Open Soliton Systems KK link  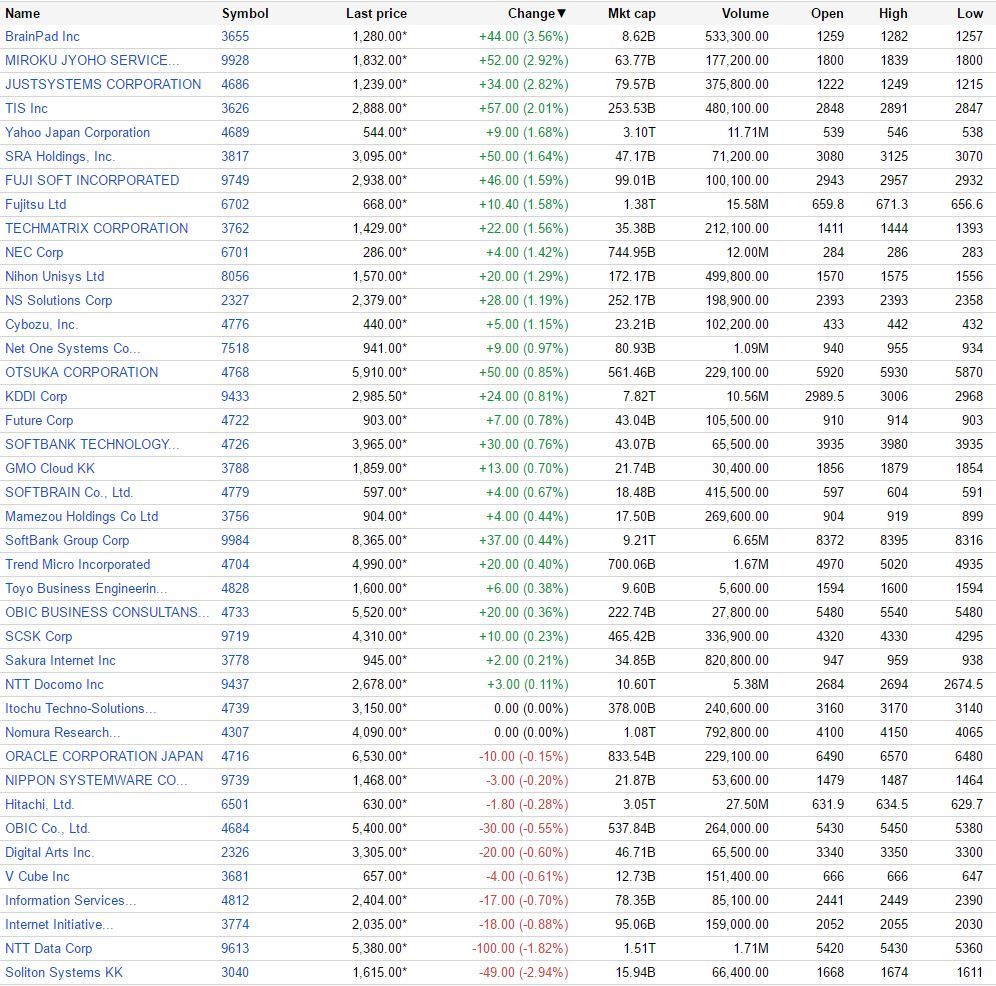[x=64, y=973]
